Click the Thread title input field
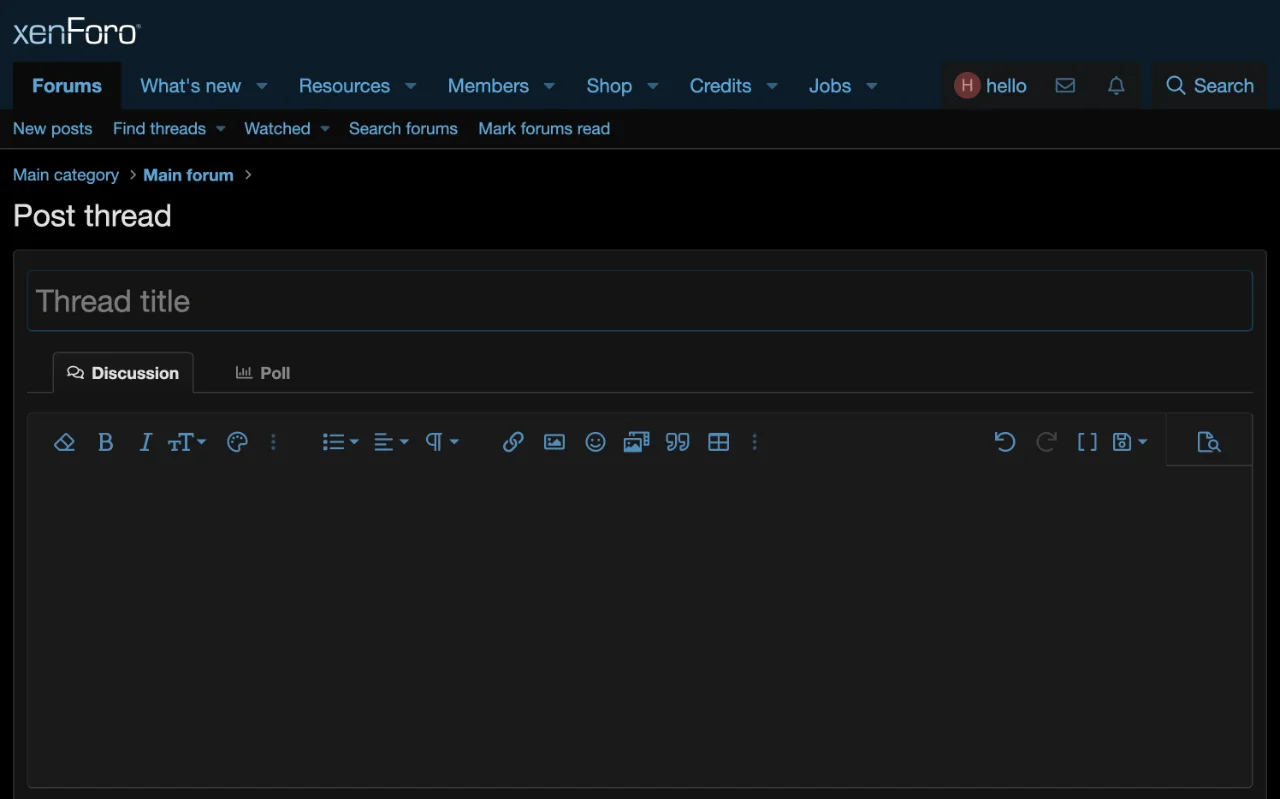This screenshot has height=799, width=1280. tap(640, 301)
